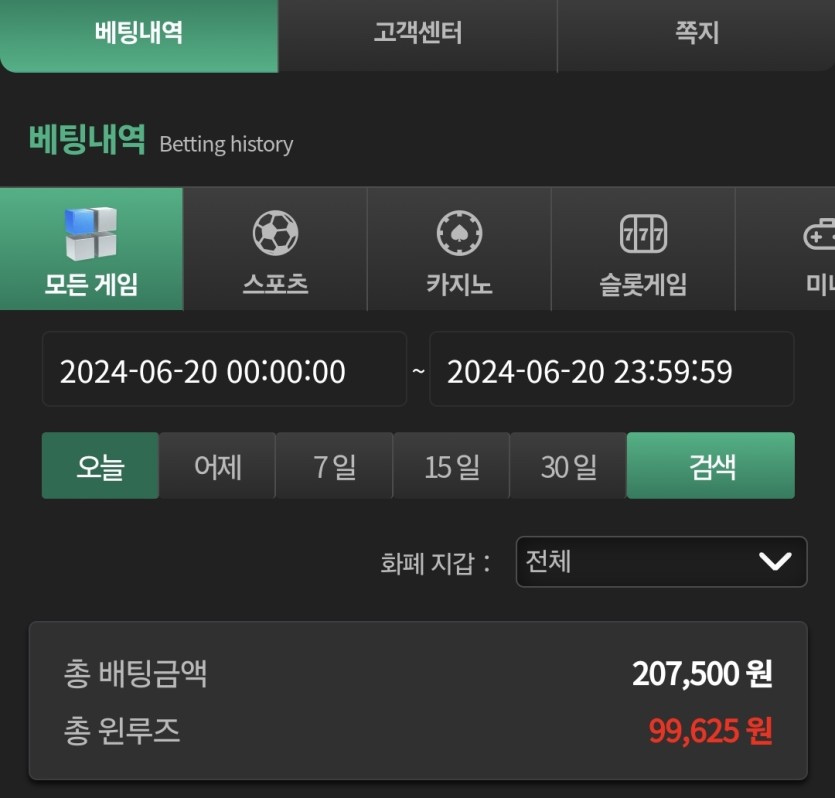Select the 모든 게임 cubes icon
This screenshot has width=835, height=798.
(91, 233)
